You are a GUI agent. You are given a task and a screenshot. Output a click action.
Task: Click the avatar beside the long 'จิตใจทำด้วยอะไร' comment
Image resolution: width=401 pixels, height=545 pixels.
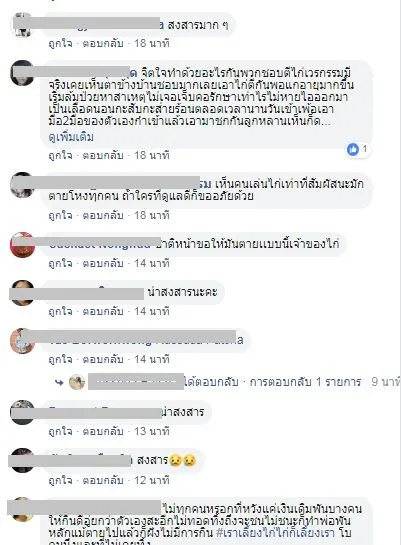coord(23,73)
